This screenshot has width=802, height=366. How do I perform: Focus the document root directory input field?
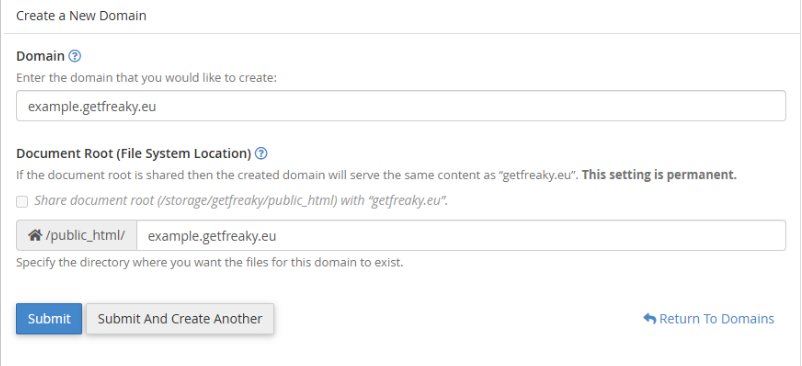click(x=461, y=236)
